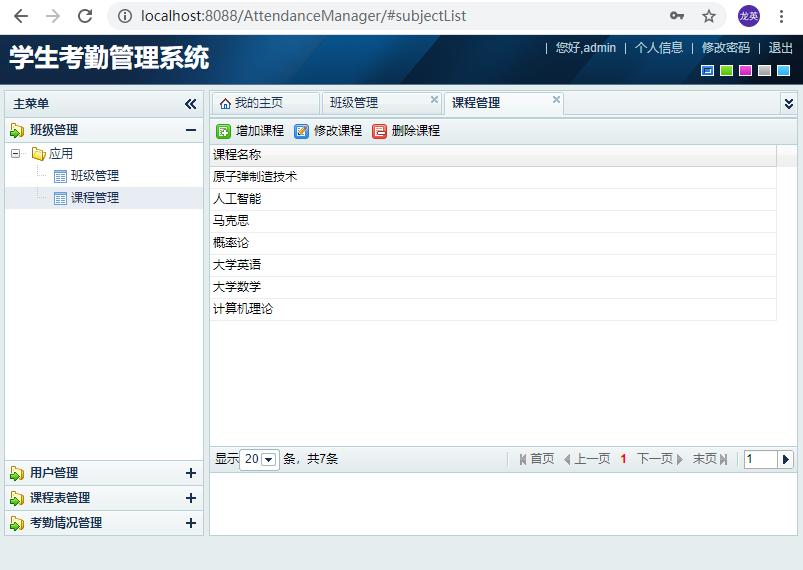Image resolution: width=803 pixels, height=570 pixels.
Task: Click the jump-to-page arrow button
Action: coord(786,459)
